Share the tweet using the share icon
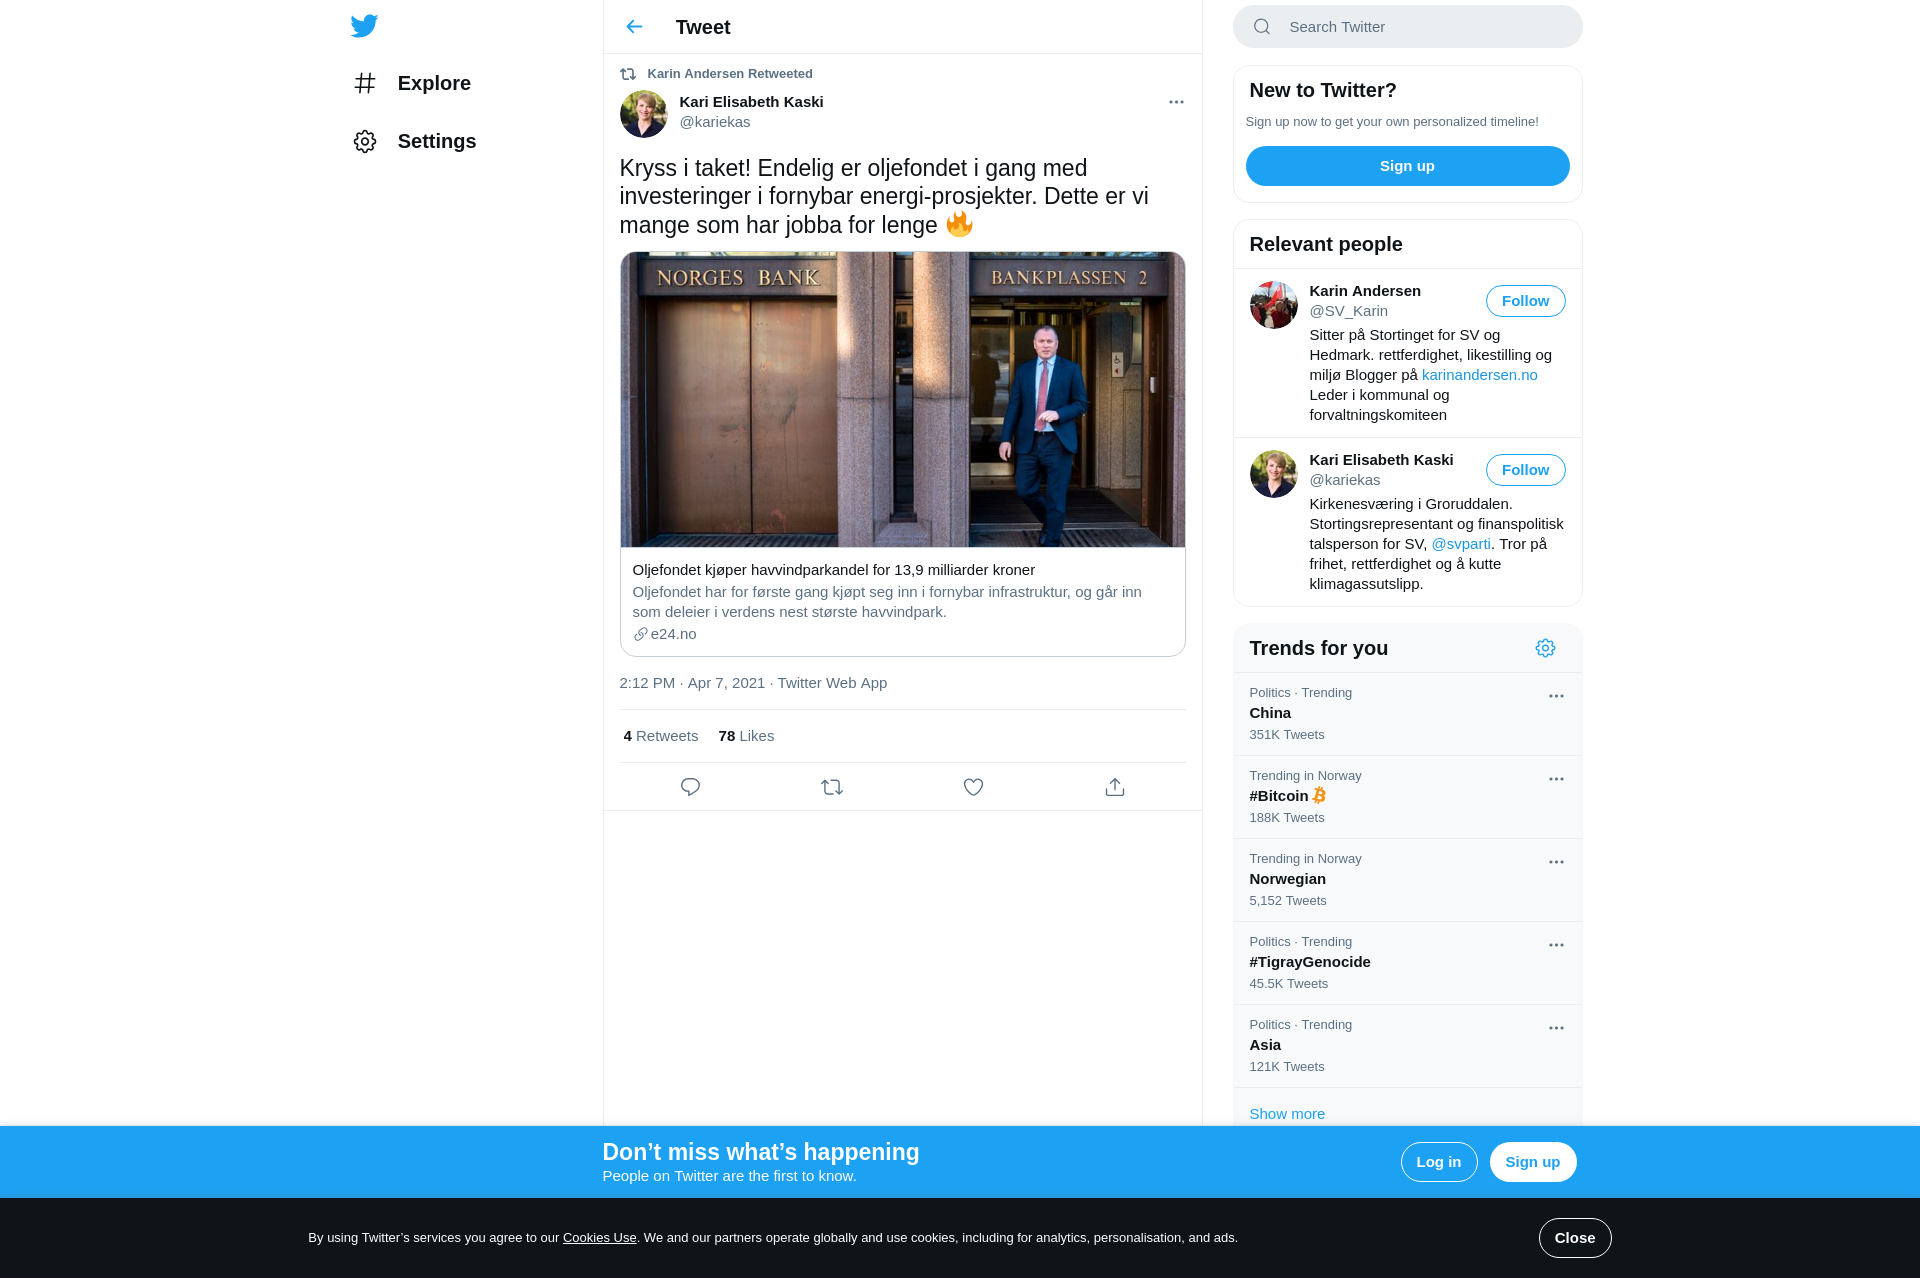This screenshot has width=1920, height=1278. 1115,787
